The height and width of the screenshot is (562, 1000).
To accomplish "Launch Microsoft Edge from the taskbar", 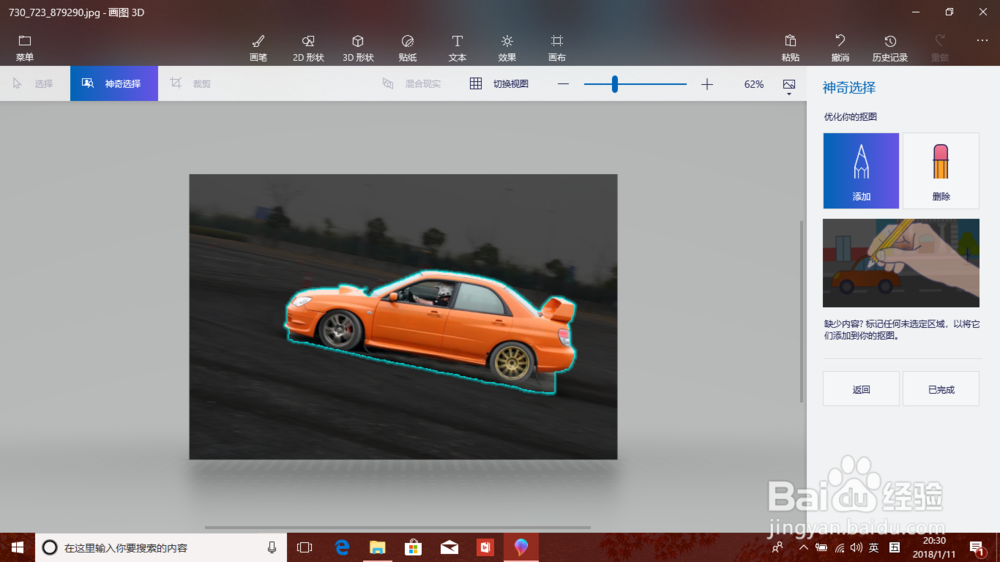I will click(342, 547).
